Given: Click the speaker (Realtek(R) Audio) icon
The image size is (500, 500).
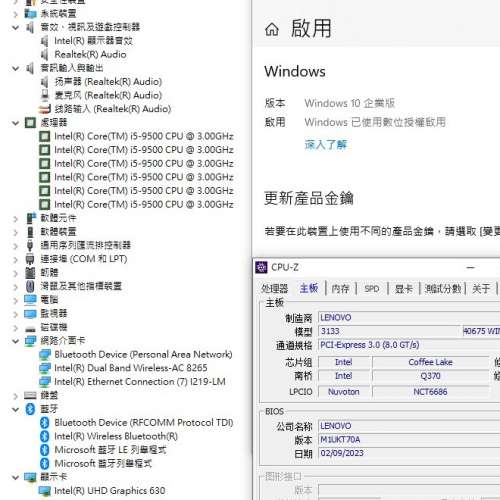Looking at the screenshot, I should [44, 82].
